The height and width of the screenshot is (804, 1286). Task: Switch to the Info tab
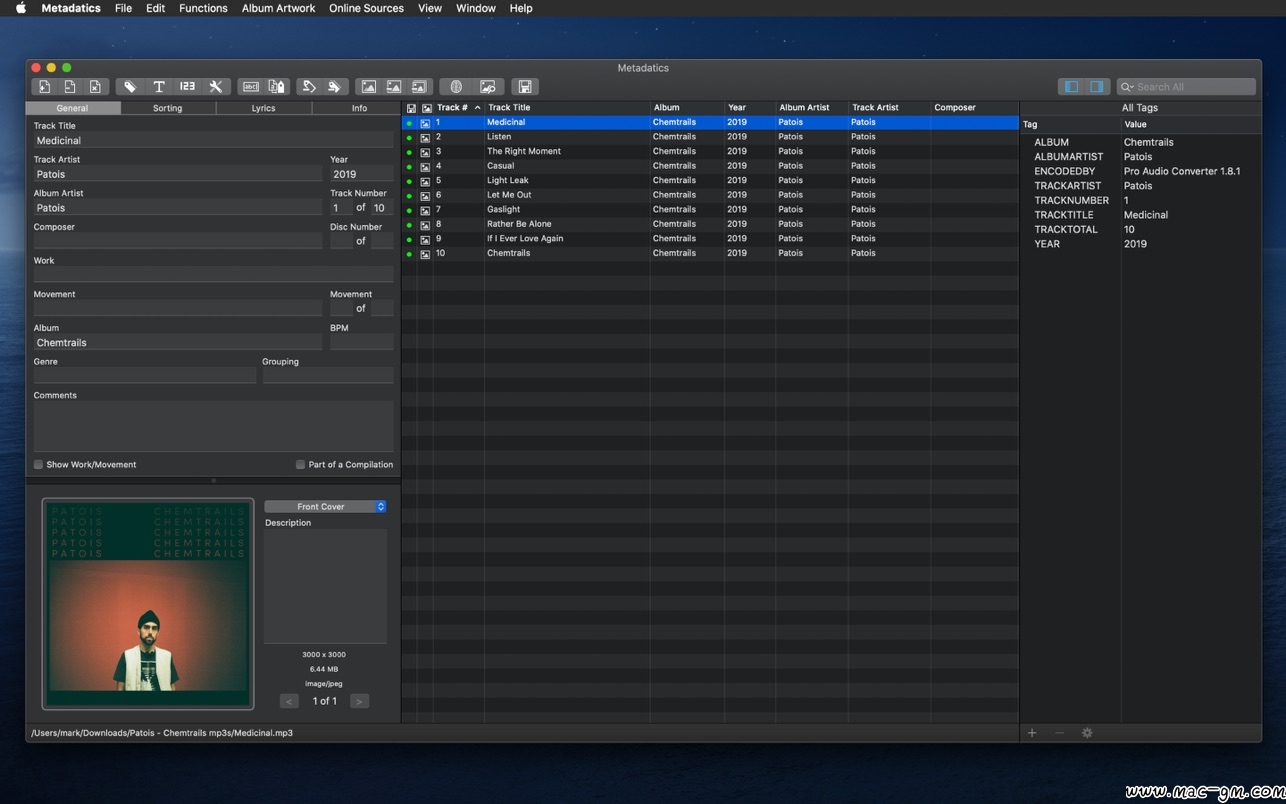[x=359, y=108]
